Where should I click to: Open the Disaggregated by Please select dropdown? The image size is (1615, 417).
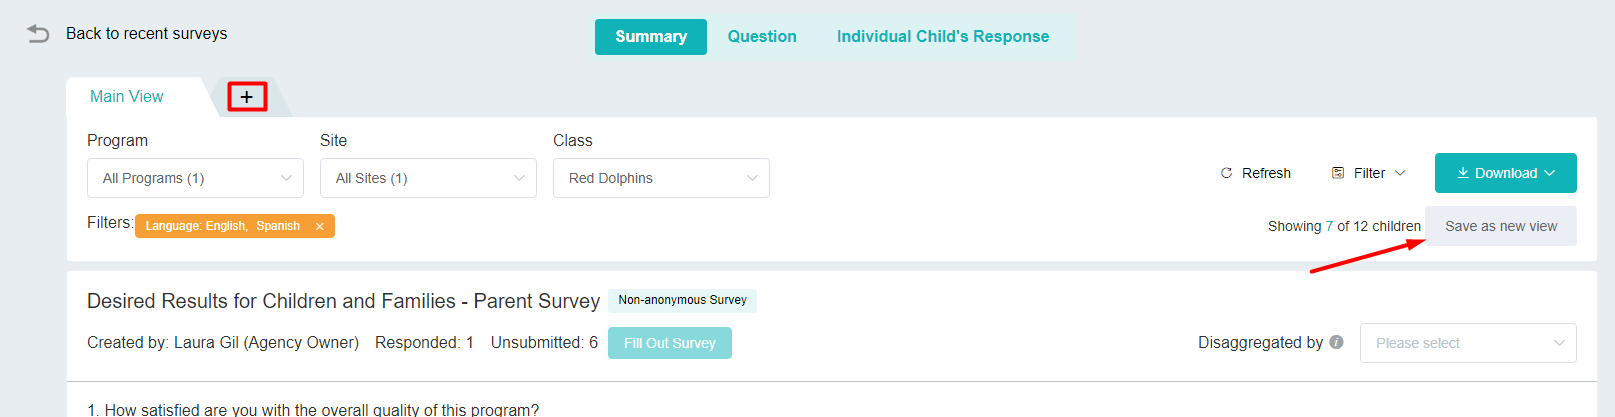point(1467,343)
